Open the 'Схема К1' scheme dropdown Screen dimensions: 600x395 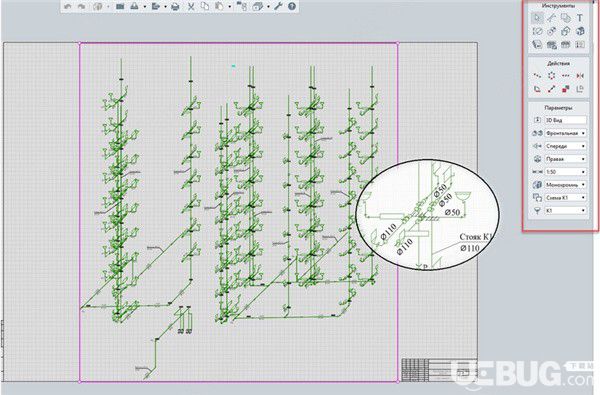pos(566,198)
